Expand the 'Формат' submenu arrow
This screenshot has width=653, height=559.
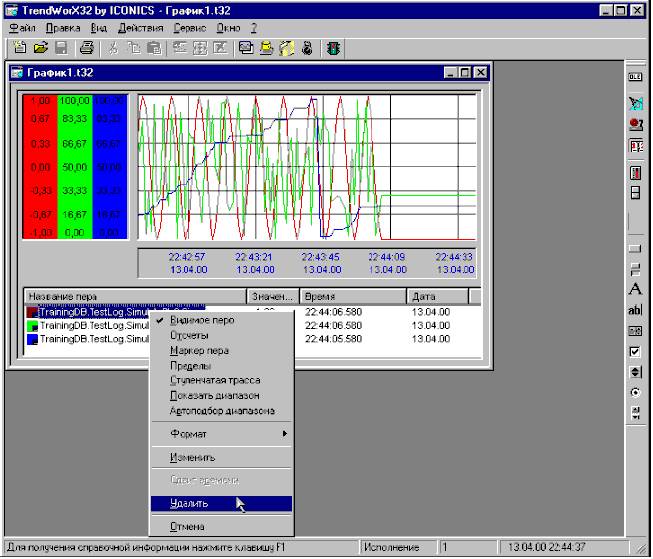pyautogui.click(x=285, y=434)
